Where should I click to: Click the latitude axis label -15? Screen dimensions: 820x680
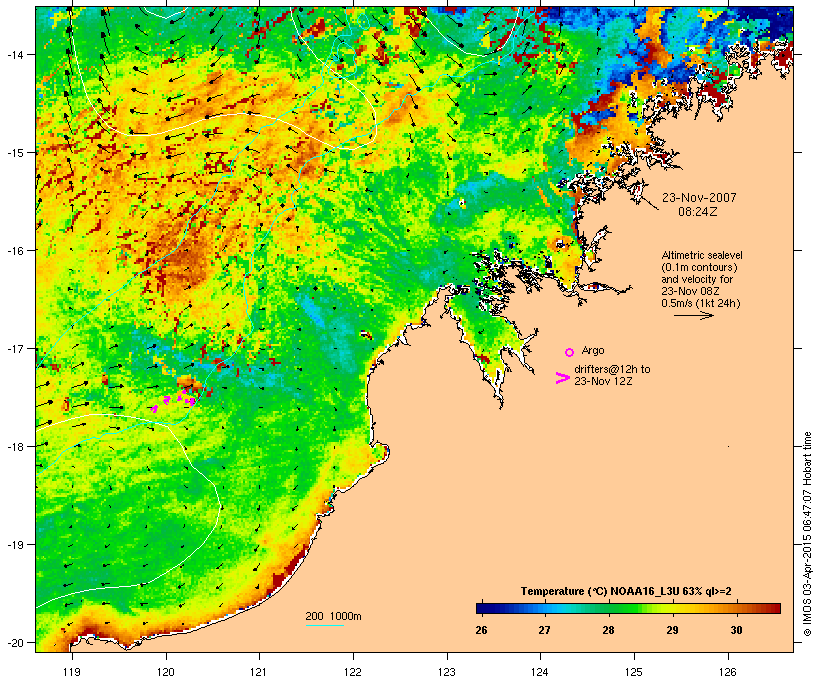(x=14, y=152)
